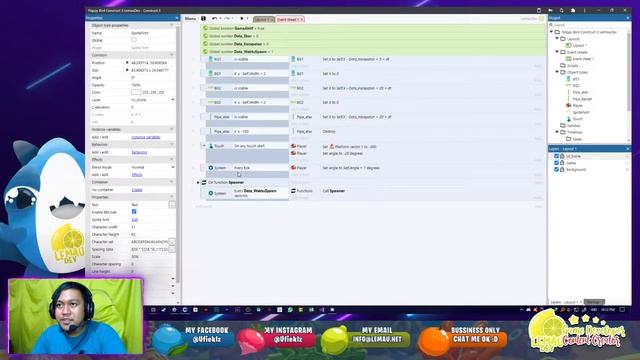Toggle visibility checkbox of Background layer

[556, 169]
